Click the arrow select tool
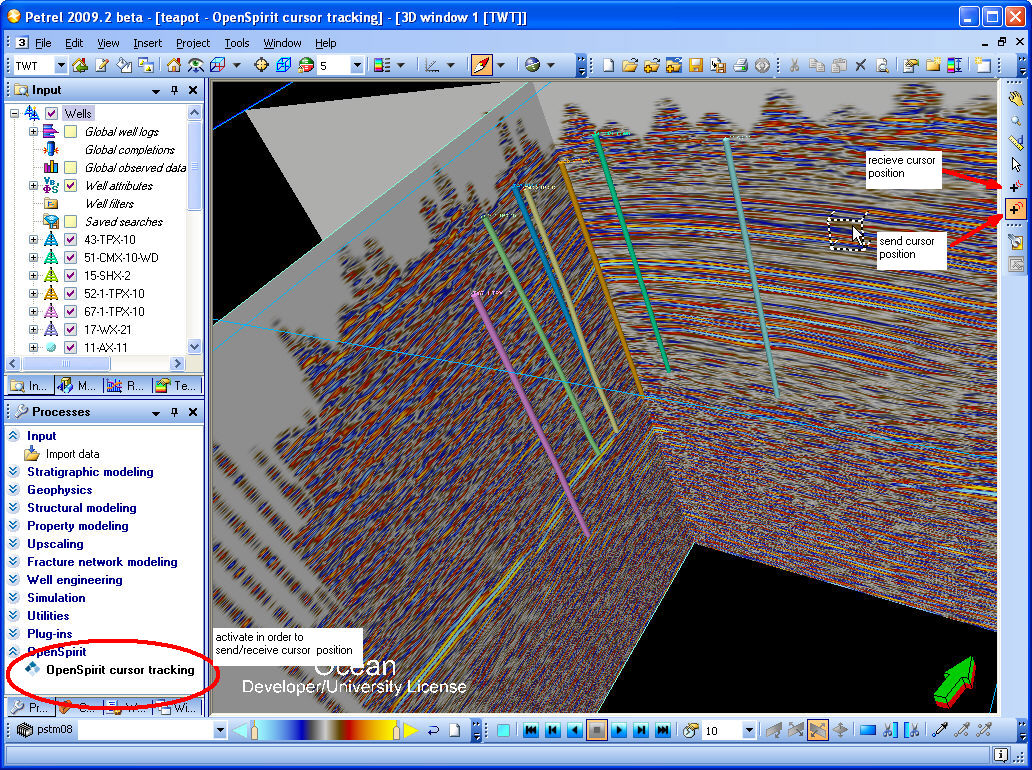Viewport: 1032px width, 770px height. click(x=1015, y=164)
